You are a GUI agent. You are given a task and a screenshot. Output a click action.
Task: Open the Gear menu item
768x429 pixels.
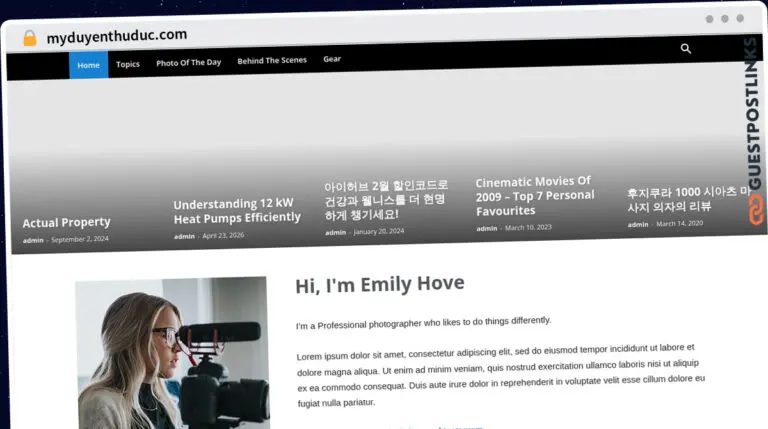332,59
